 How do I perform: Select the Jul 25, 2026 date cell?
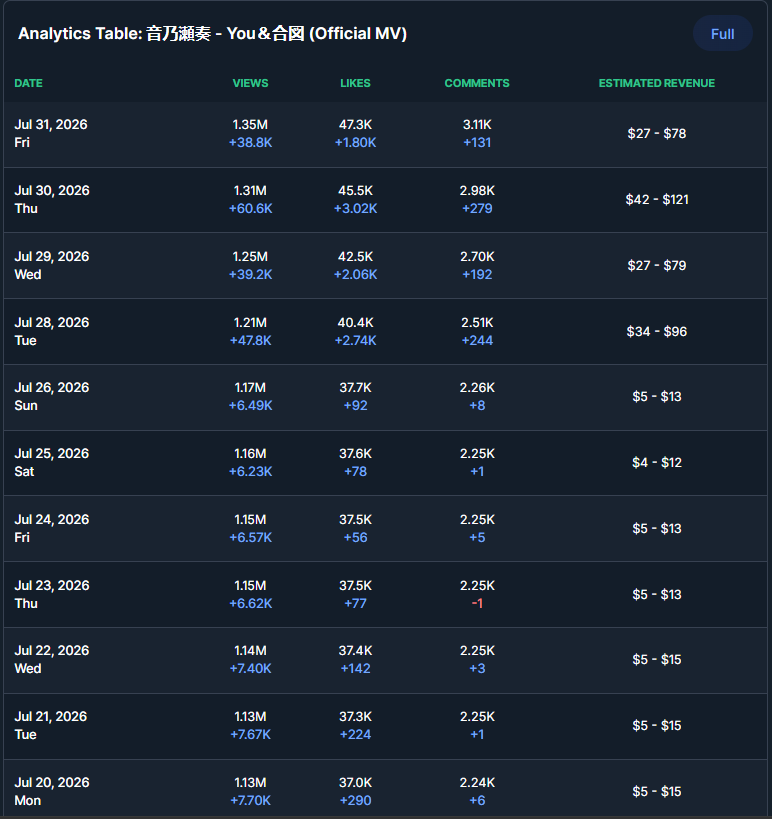click(52, 462)
